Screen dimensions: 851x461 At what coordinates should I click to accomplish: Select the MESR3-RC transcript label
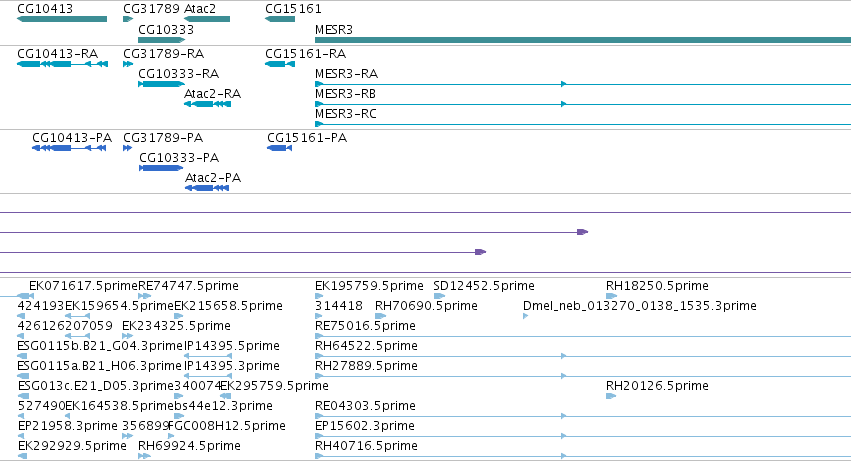346,114
